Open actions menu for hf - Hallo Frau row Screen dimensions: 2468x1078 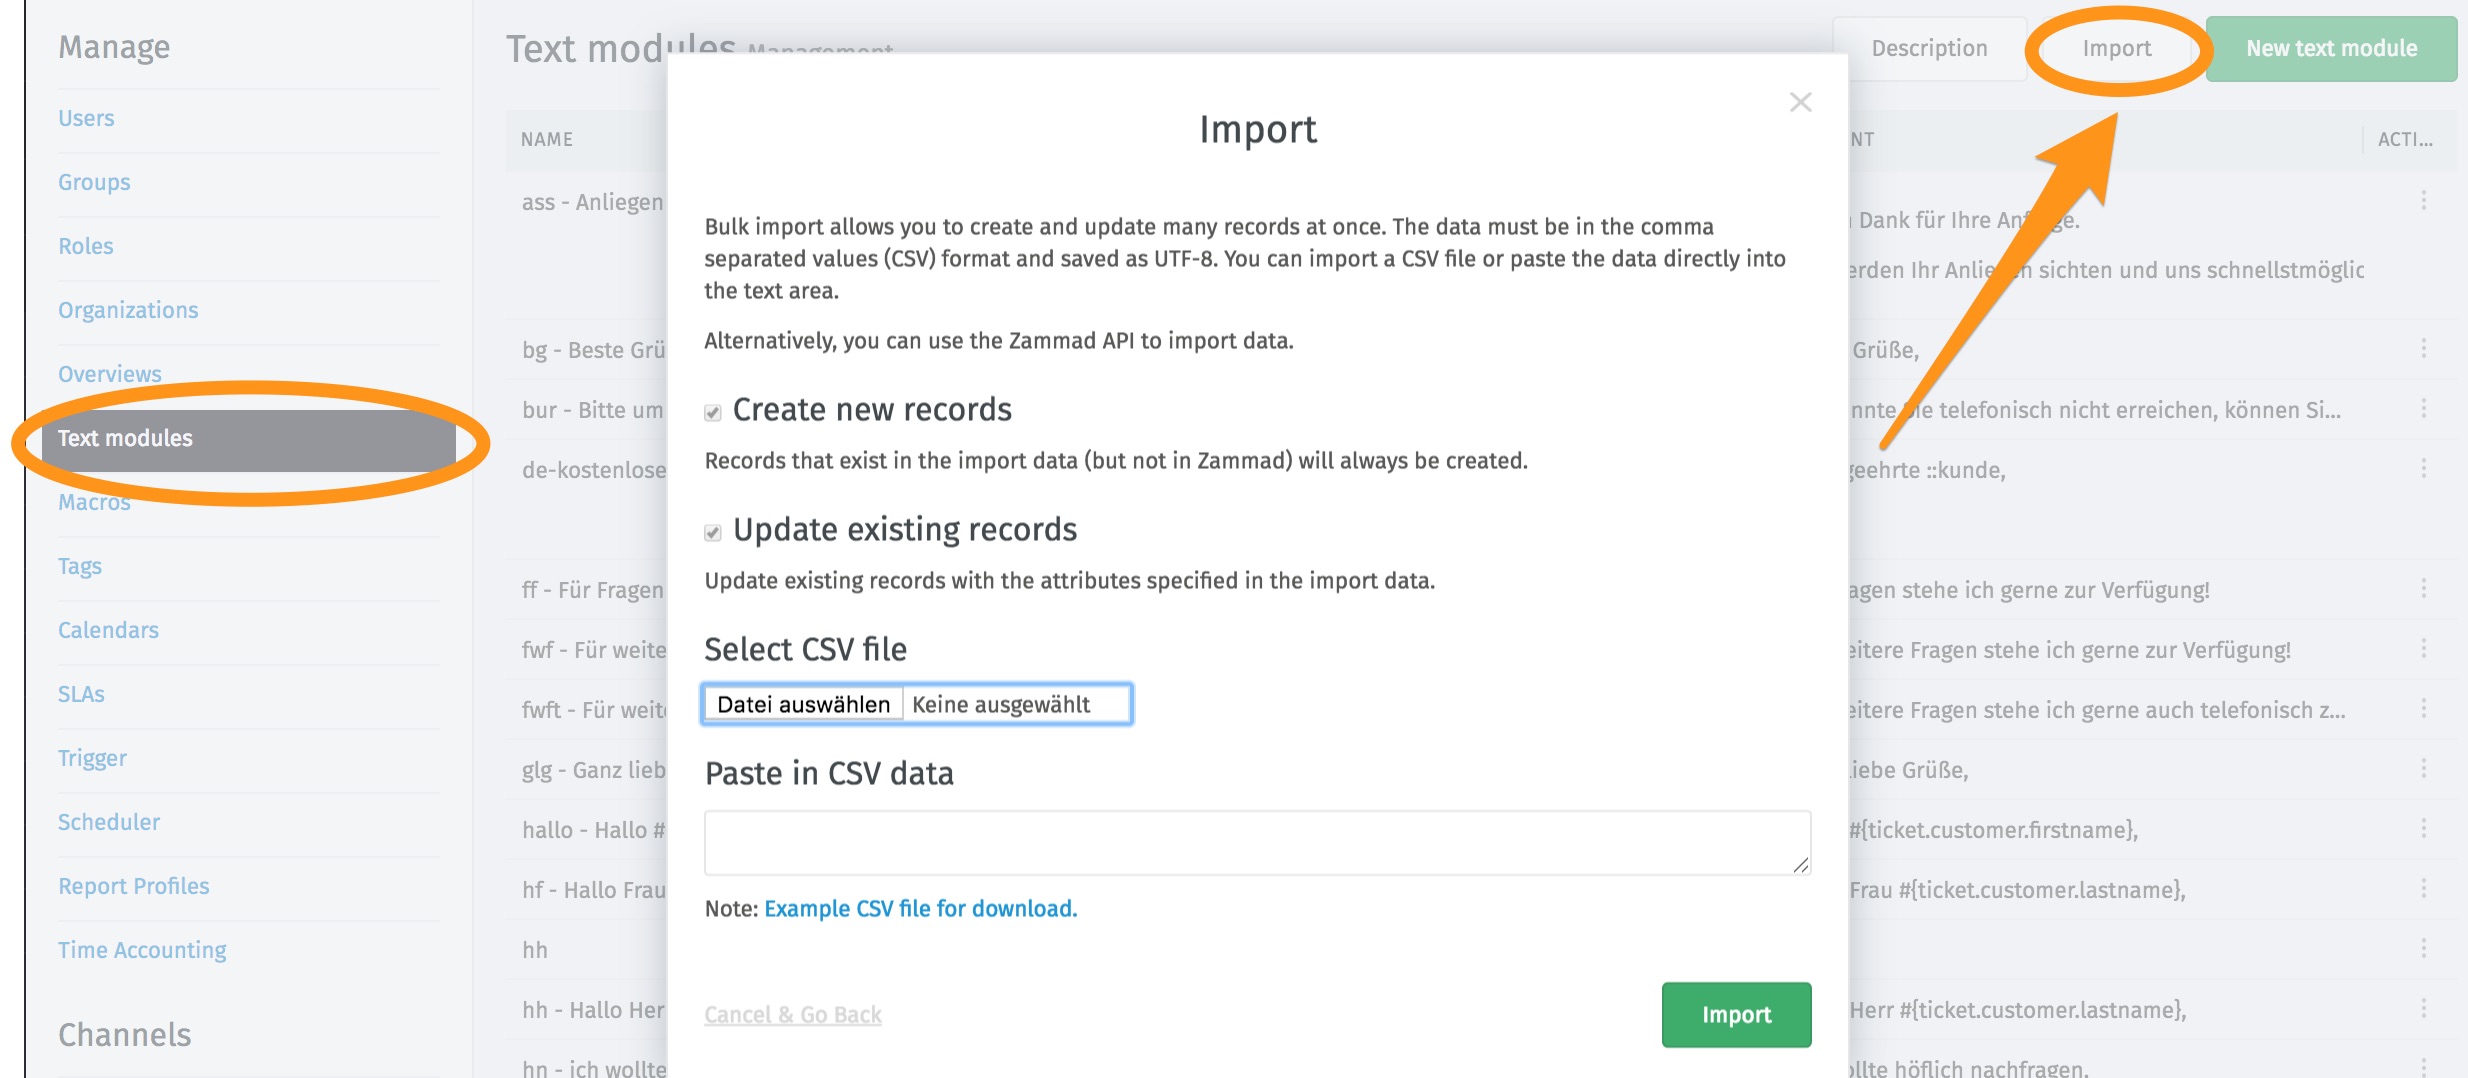pyautogui.click(x=2423, y=888)
